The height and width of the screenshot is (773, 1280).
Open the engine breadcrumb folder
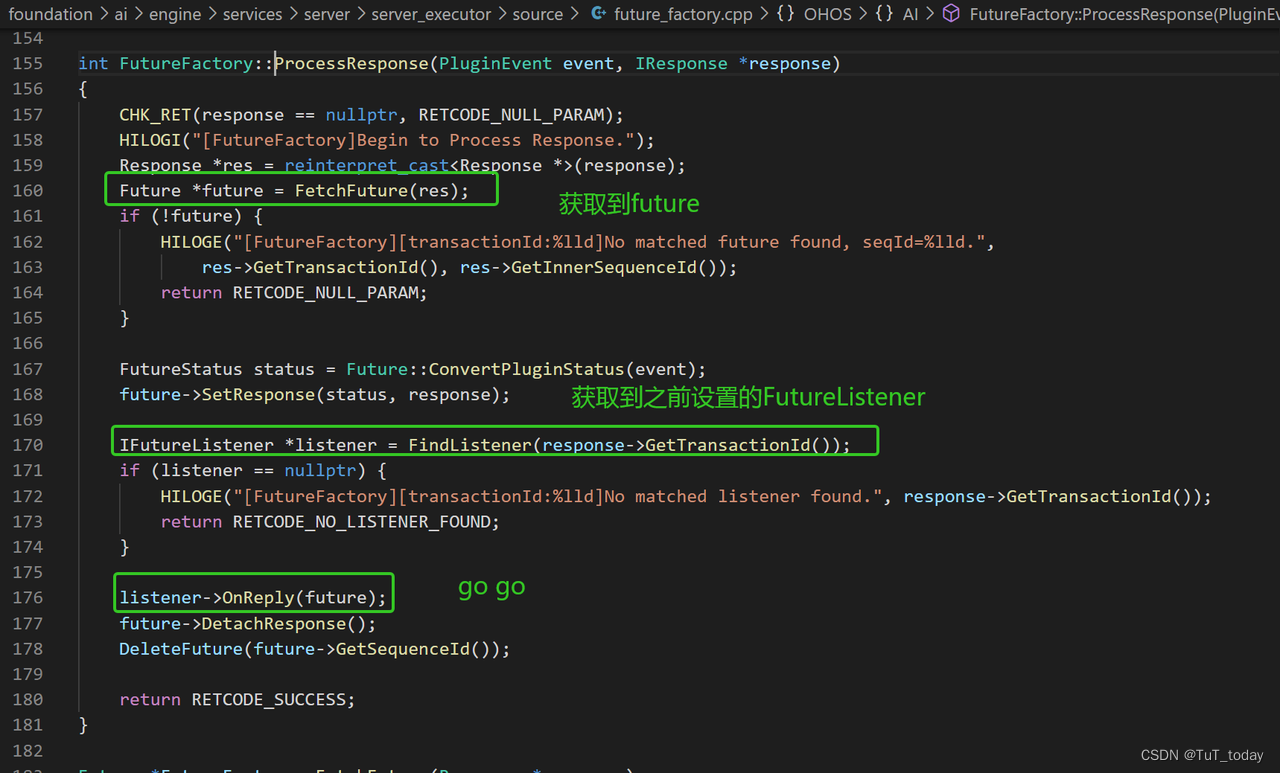[175, 14]
